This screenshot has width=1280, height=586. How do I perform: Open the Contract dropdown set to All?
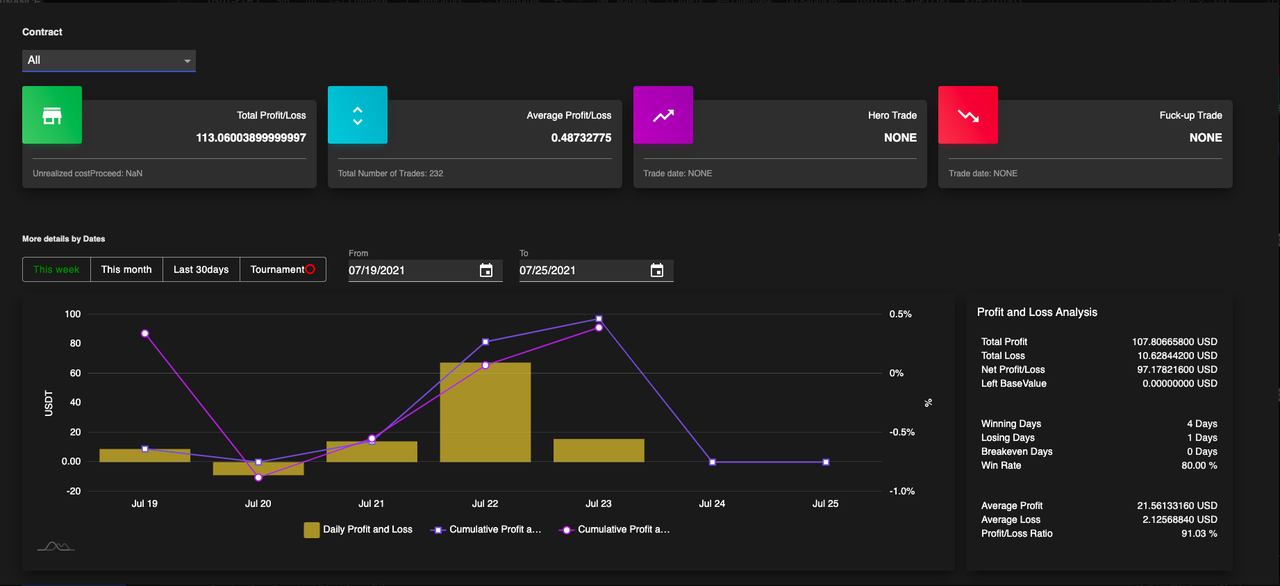point(109,61)
